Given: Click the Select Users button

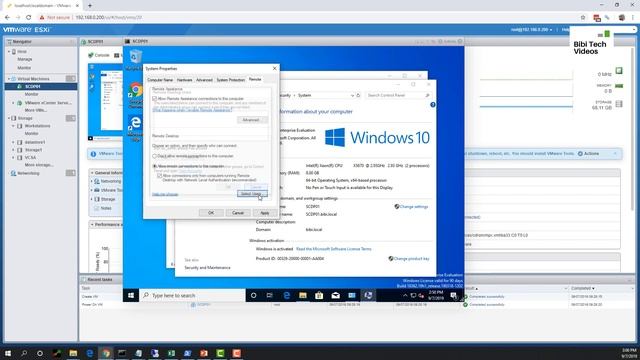Looking at the screenshot, I should (x=252, y=194).
